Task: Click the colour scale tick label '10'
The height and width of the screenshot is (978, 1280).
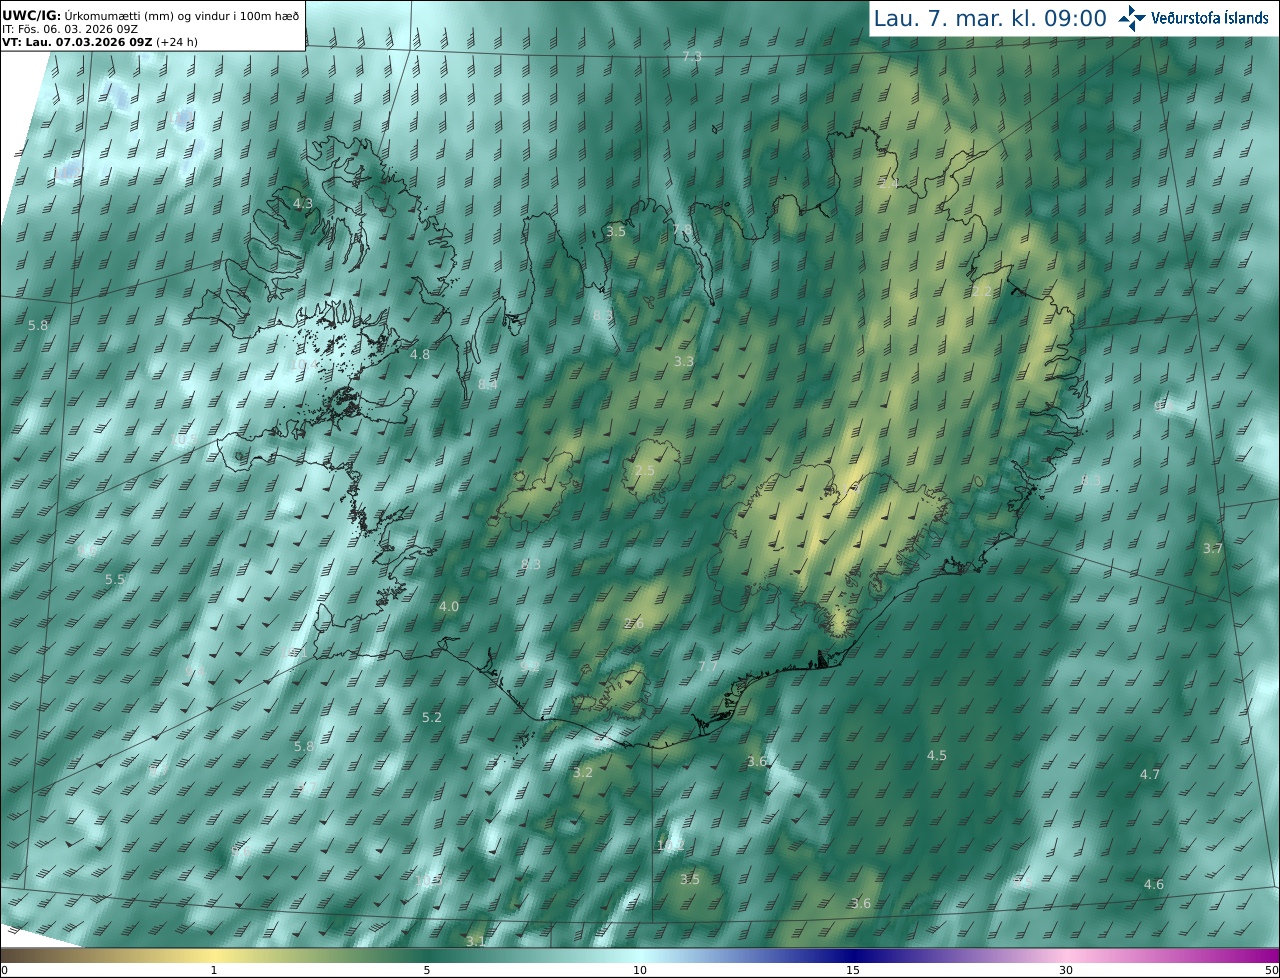Action: [640, 970]
